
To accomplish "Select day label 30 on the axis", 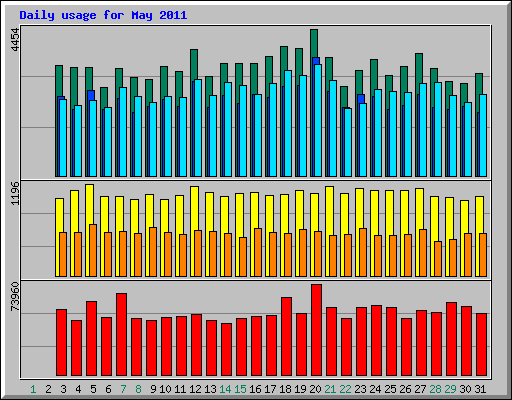I will point(465,389).
